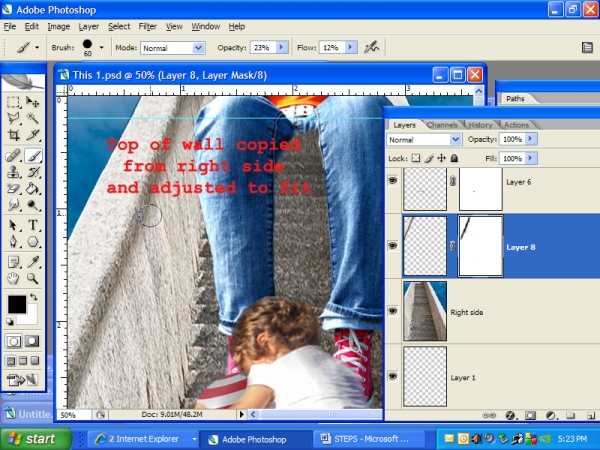Click the Windows start button
The height and width of the screenshot is (450, 600).
[35, 439]
